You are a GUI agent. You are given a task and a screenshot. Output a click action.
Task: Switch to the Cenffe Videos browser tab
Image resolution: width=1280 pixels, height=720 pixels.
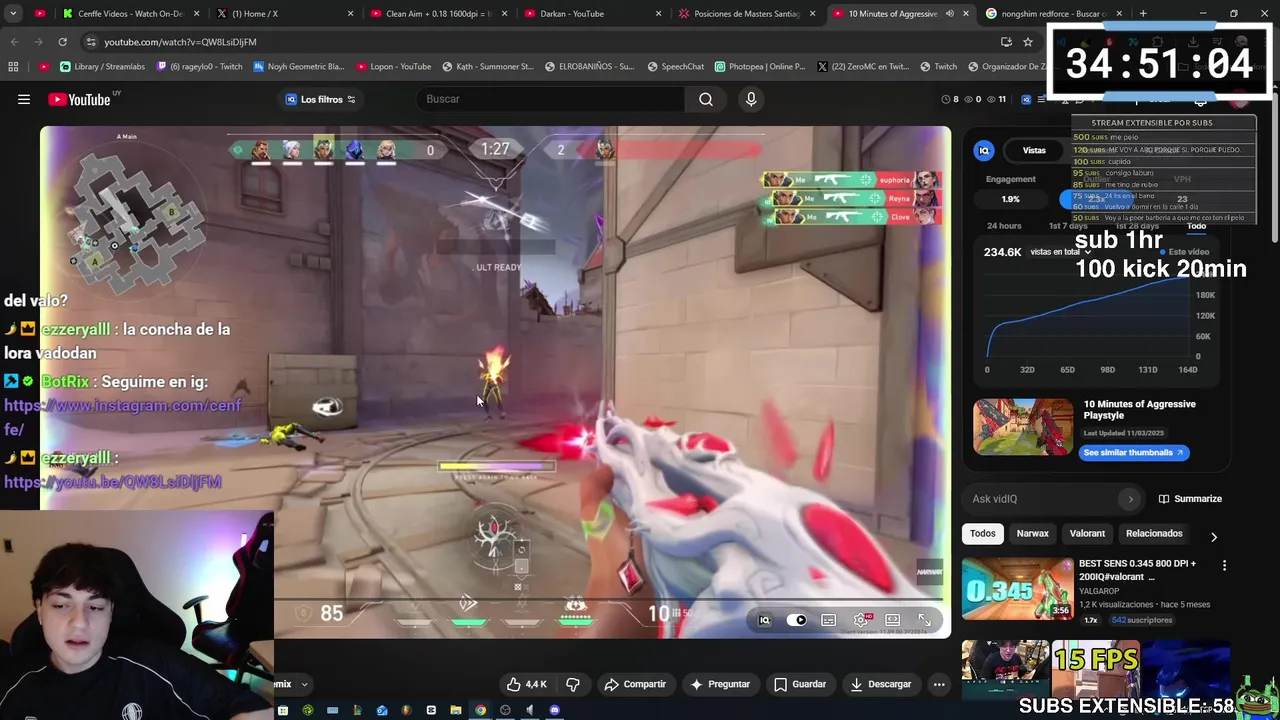[x=130, y=14]
